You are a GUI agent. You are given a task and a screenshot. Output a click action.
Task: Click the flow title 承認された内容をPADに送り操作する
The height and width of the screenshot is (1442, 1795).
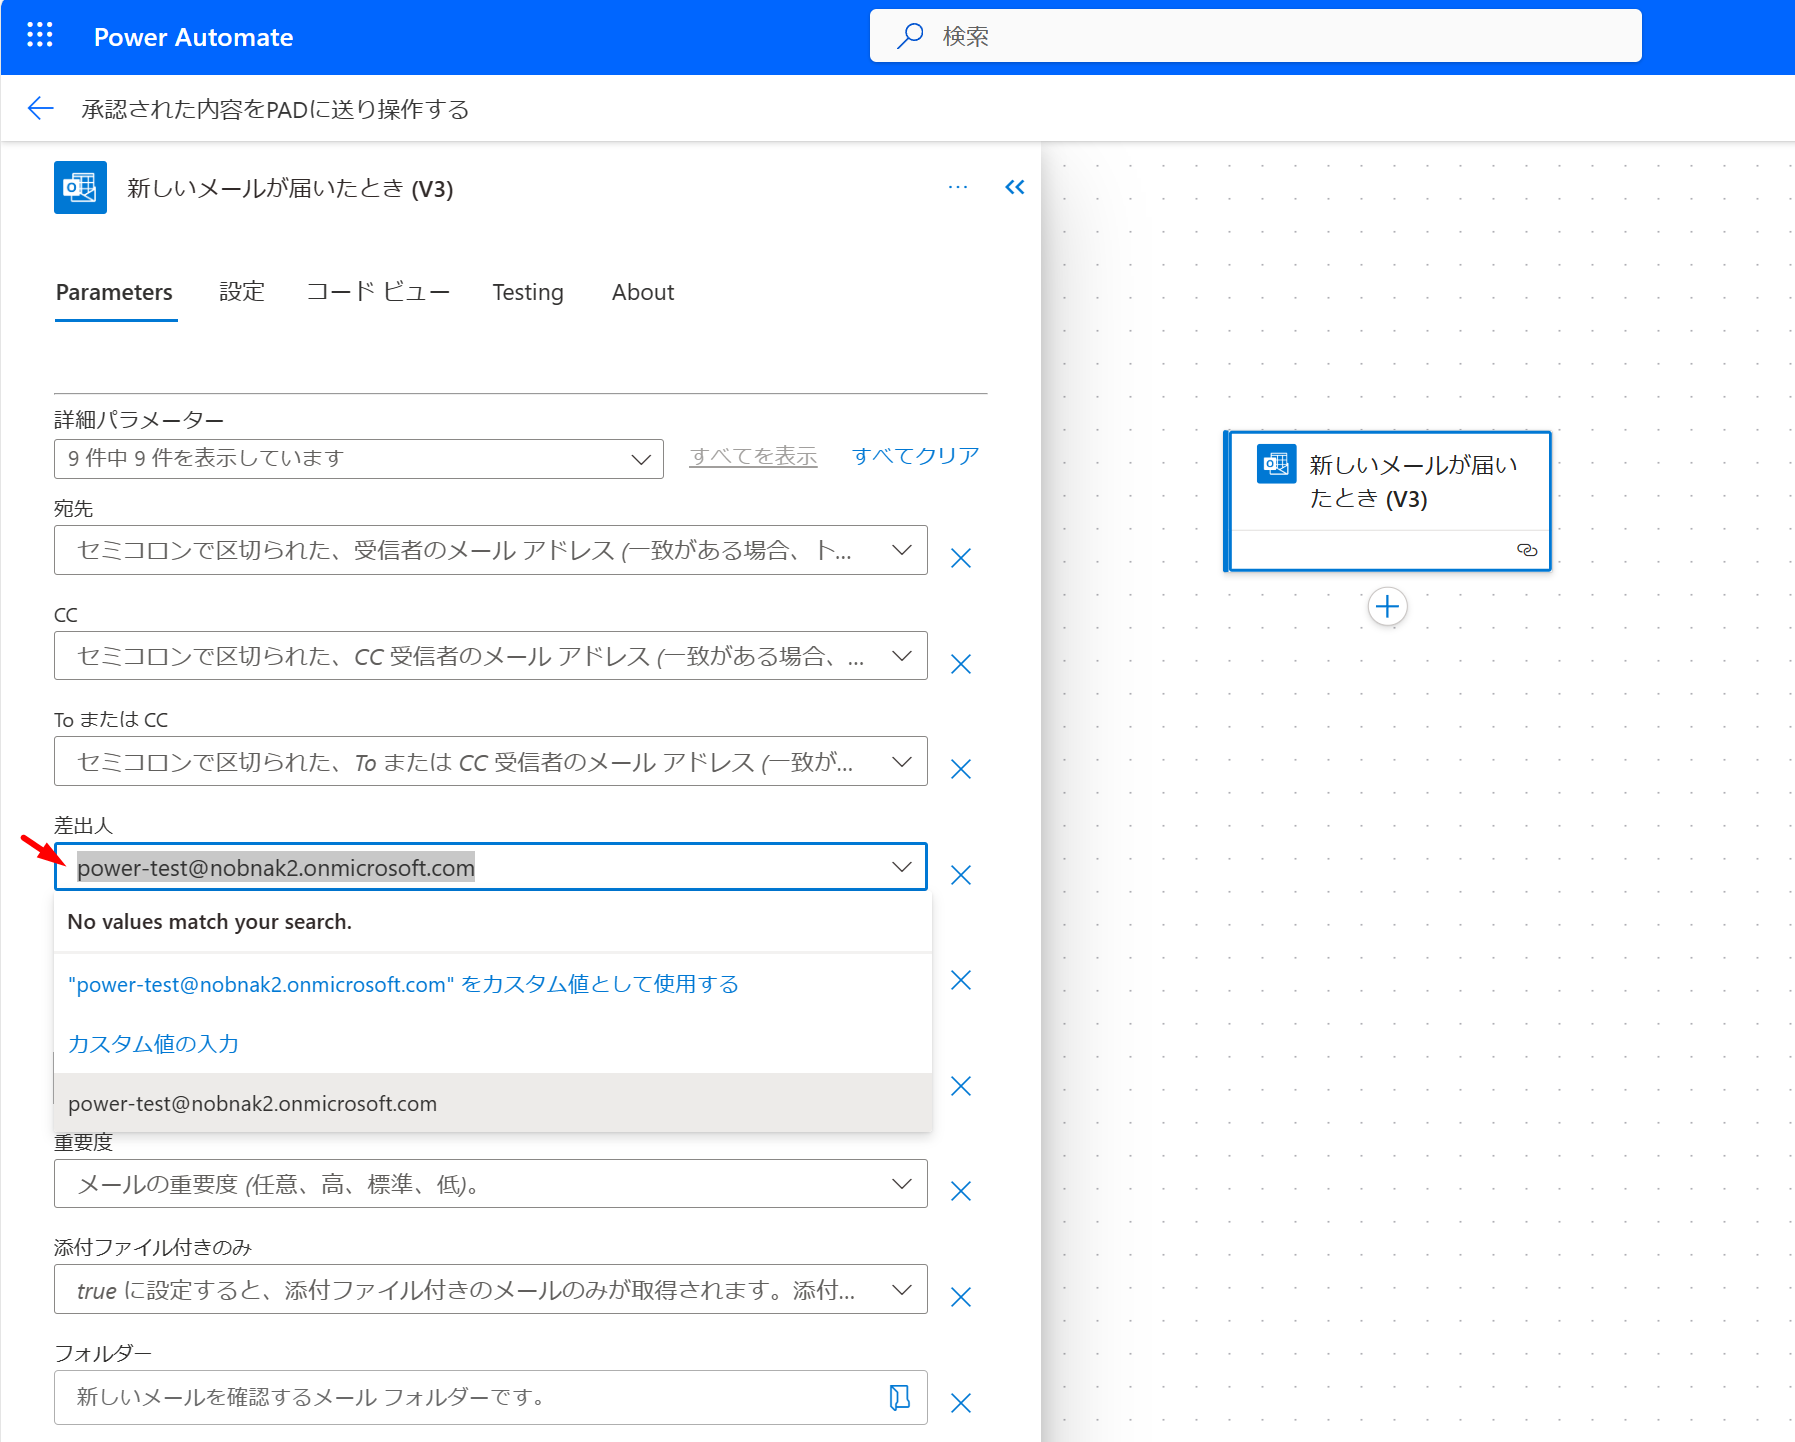275,109
